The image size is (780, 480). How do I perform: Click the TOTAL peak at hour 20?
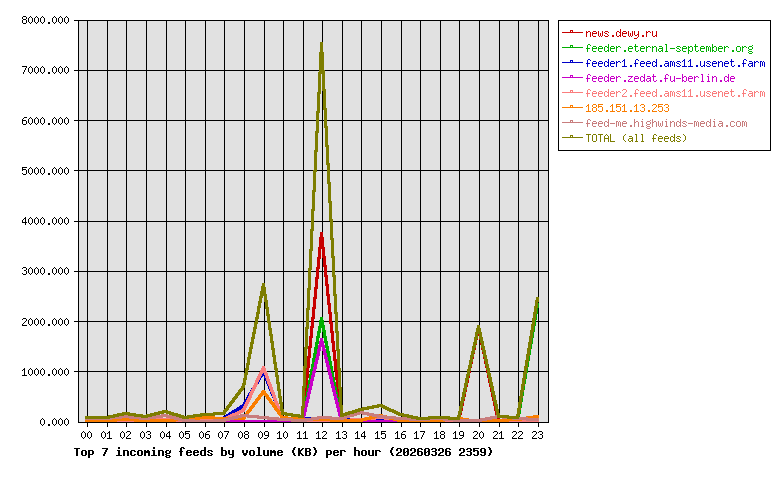point(479,327)
